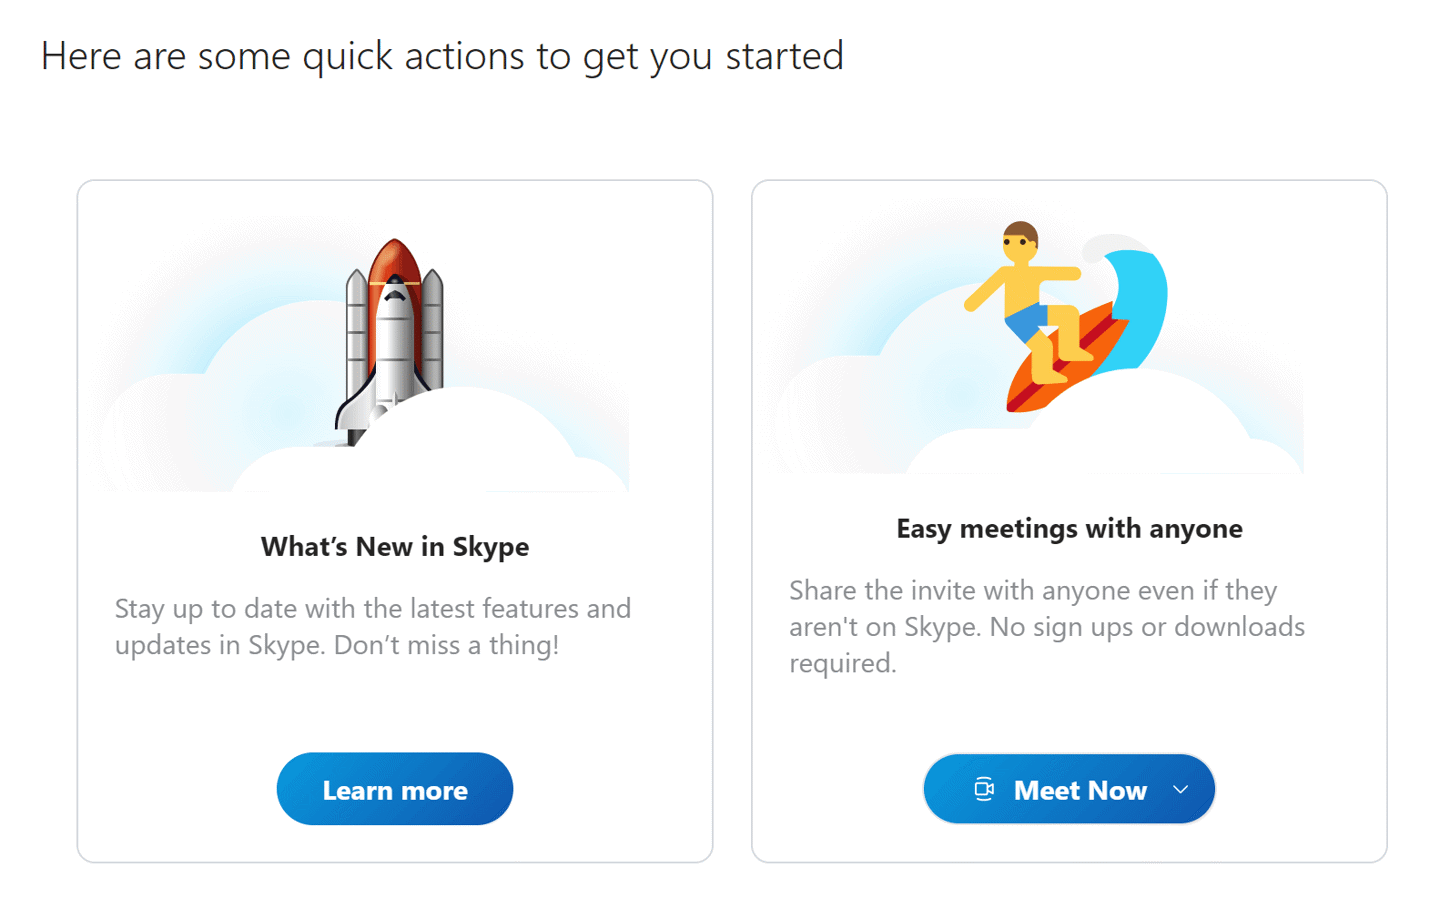Screen dimensions: 1440x898
Task: Select the rocket launch illustration
Action: [x=394, y=330]
